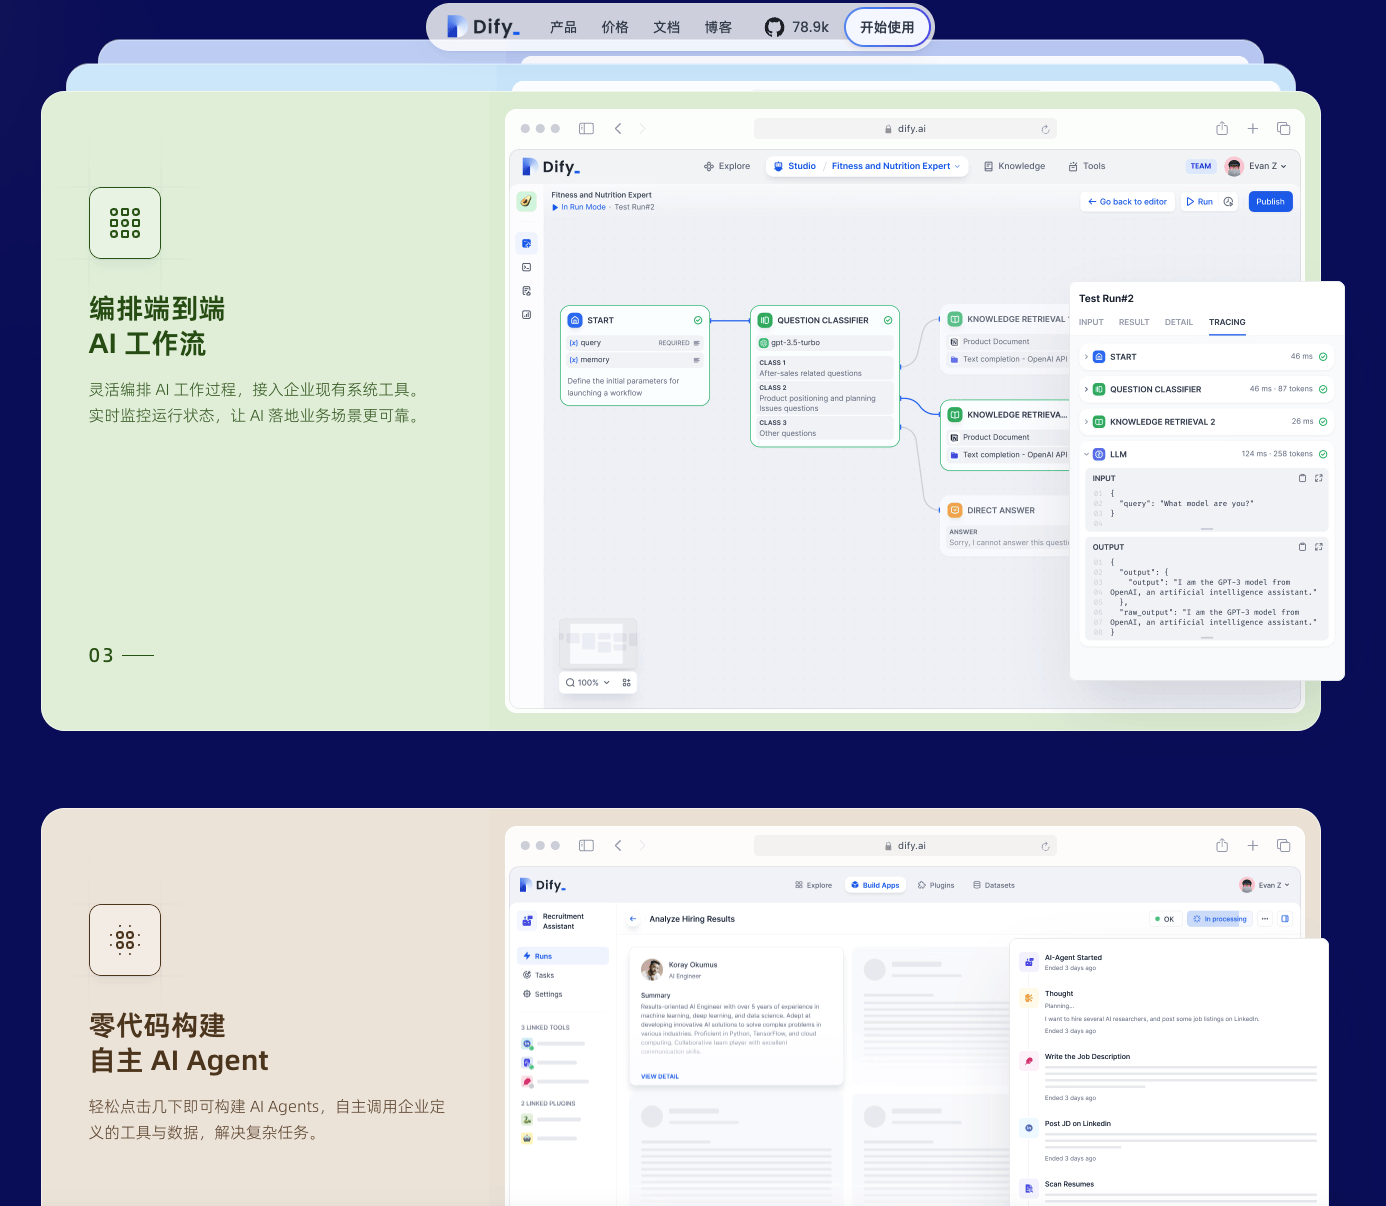Open the Explore tab in the workflow app header
Screen dimensions: 1386x1206
tap(727, 166)
